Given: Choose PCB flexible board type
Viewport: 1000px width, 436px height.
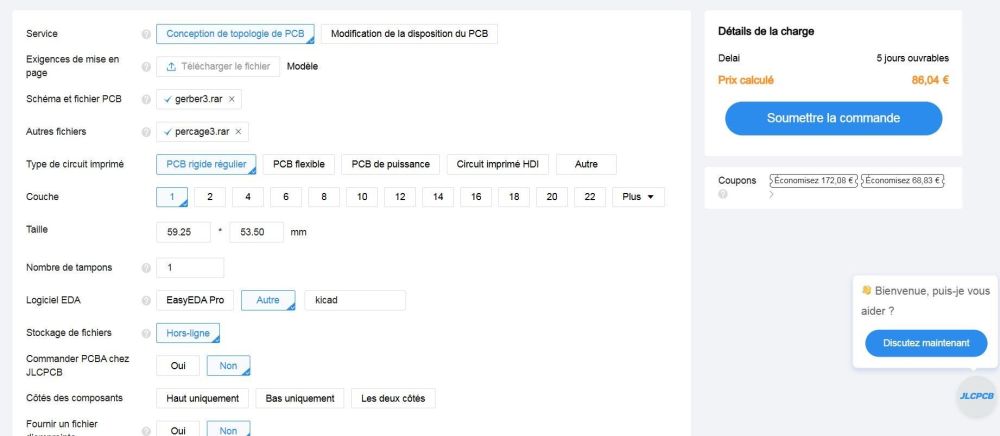Looking at the screenshot, I should [299, 164].
